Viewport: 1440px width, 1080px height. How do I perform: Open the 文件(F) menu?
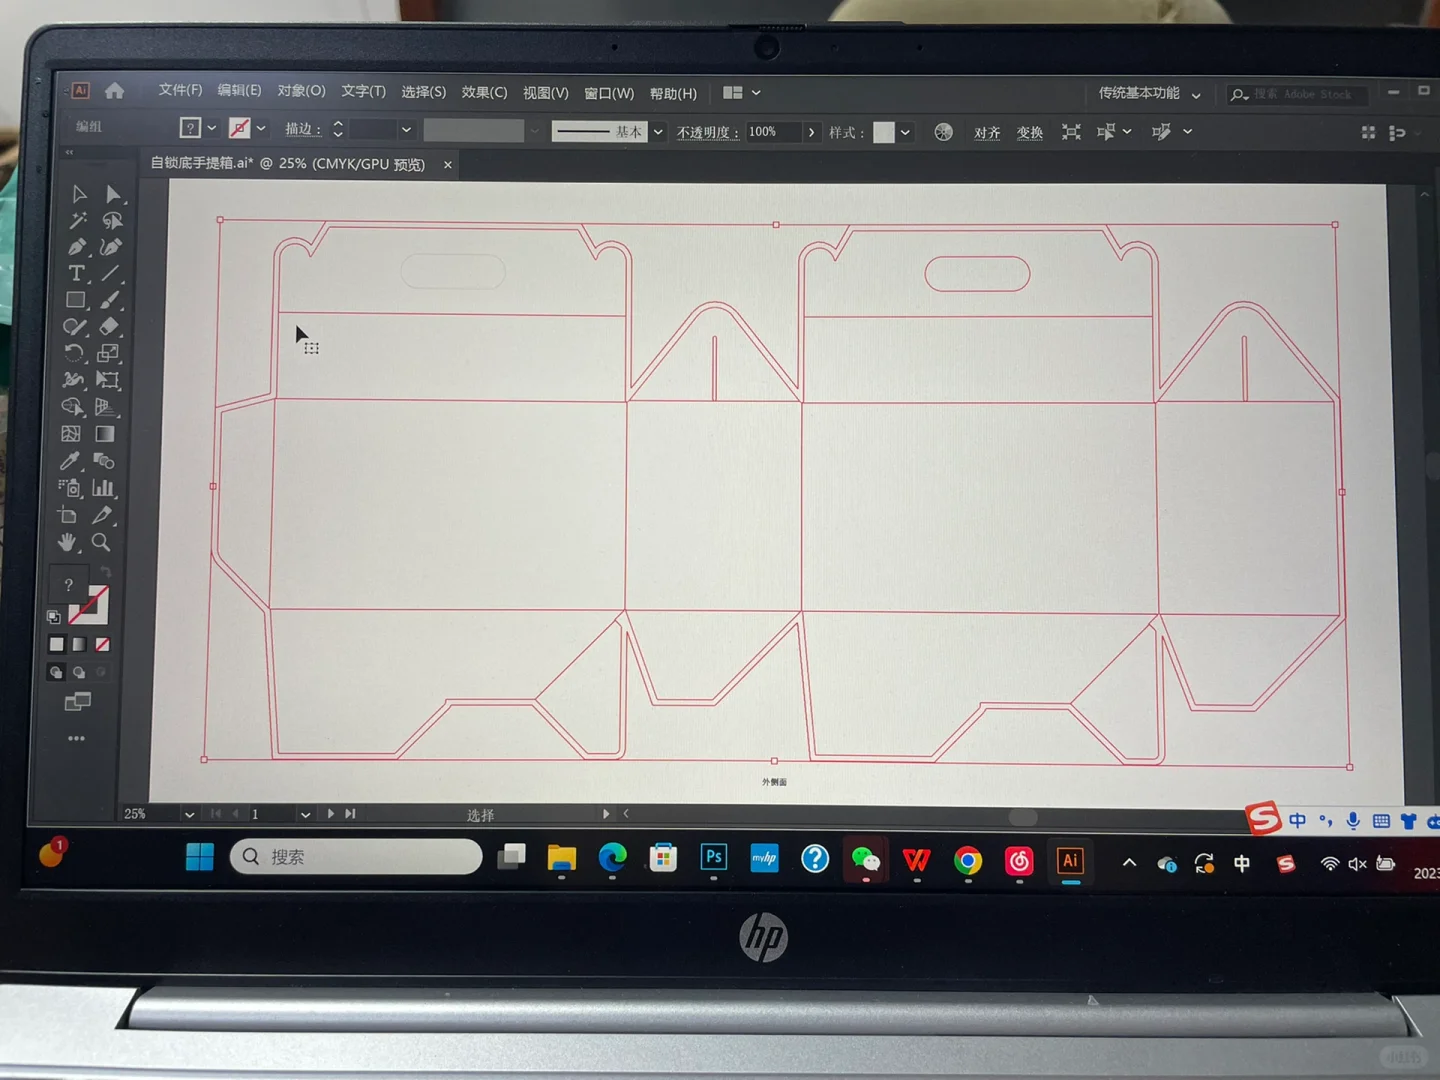click(x=180, y=90)
